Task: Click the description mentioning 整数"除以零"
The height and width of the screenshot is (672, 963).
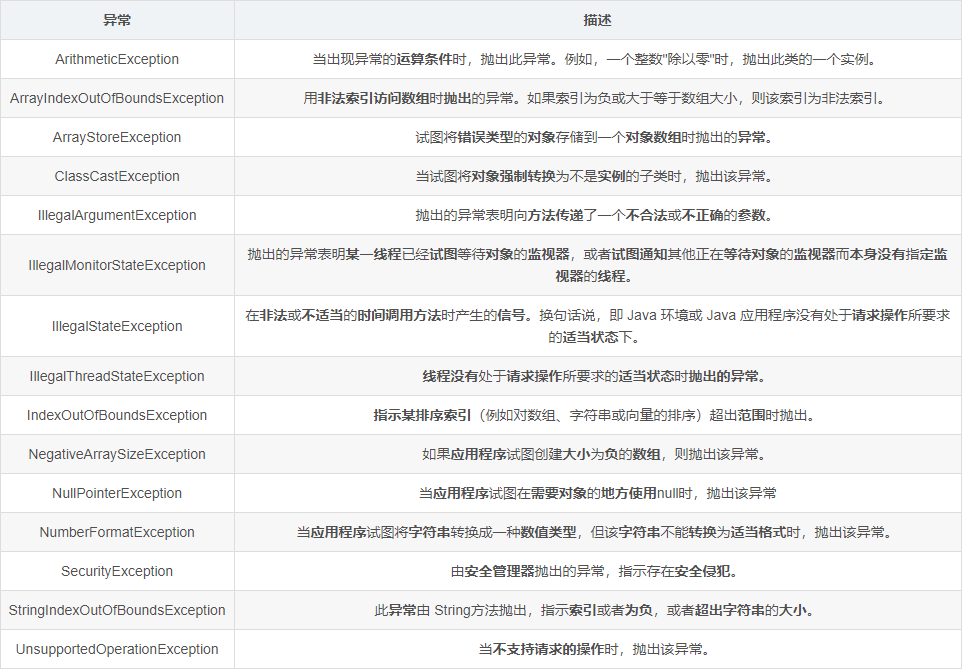Action: coord(597,59)
